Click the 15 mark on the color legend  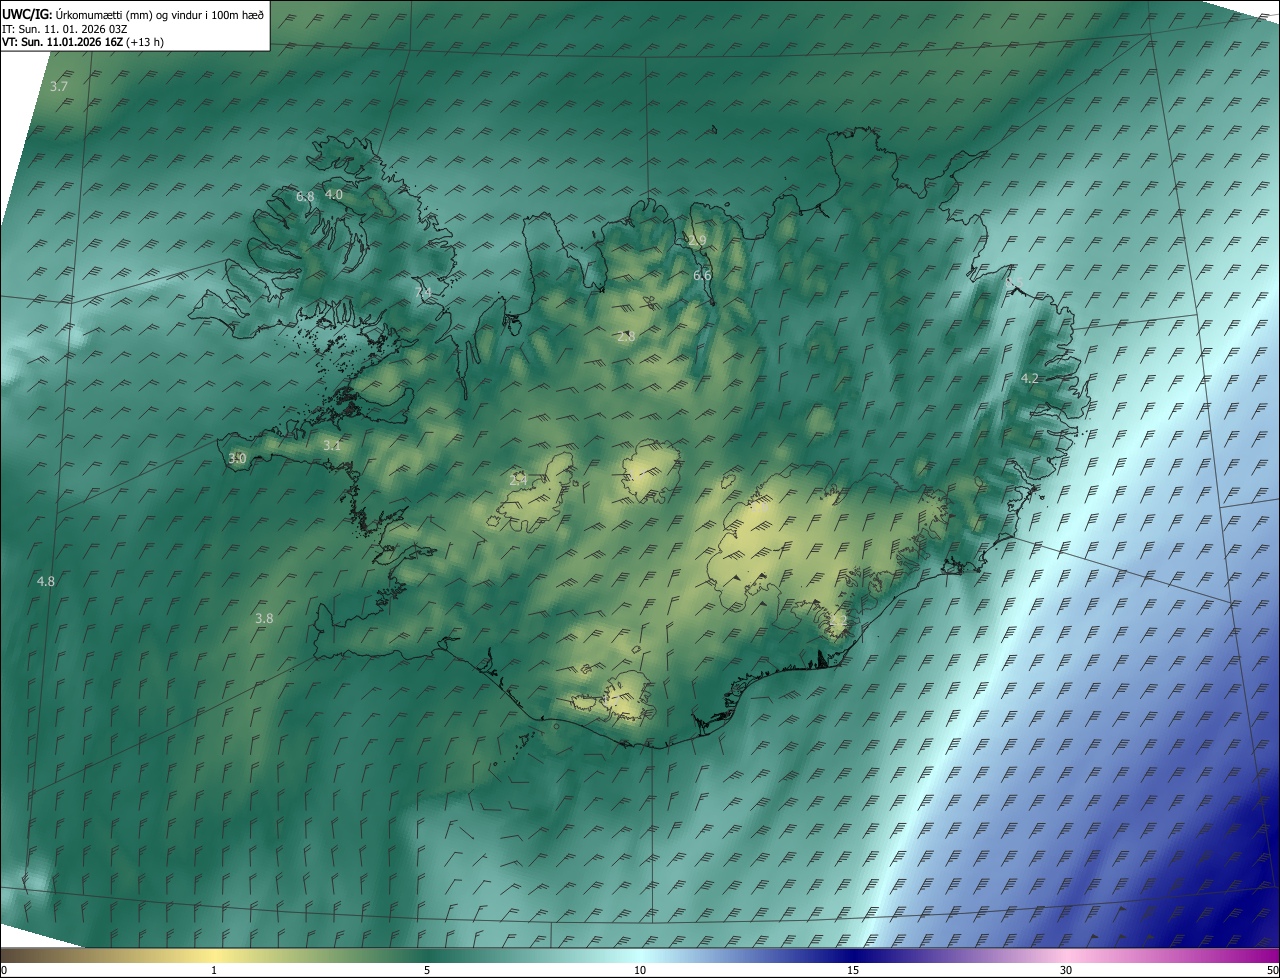[x=853, y=970]
